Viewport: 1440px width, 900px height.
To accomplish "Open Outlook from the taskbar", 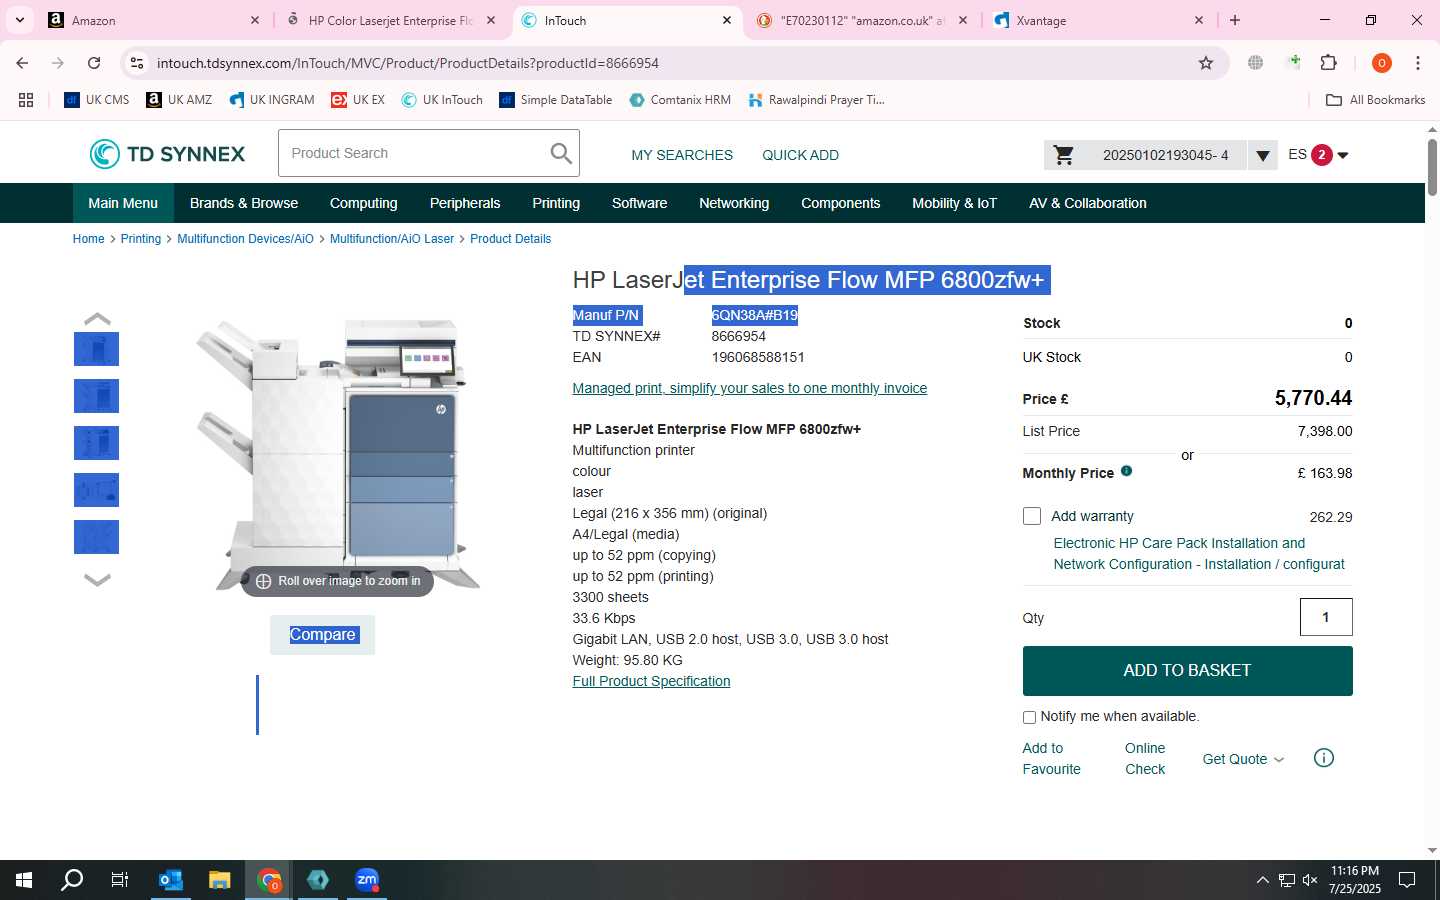I will [171, 880].
